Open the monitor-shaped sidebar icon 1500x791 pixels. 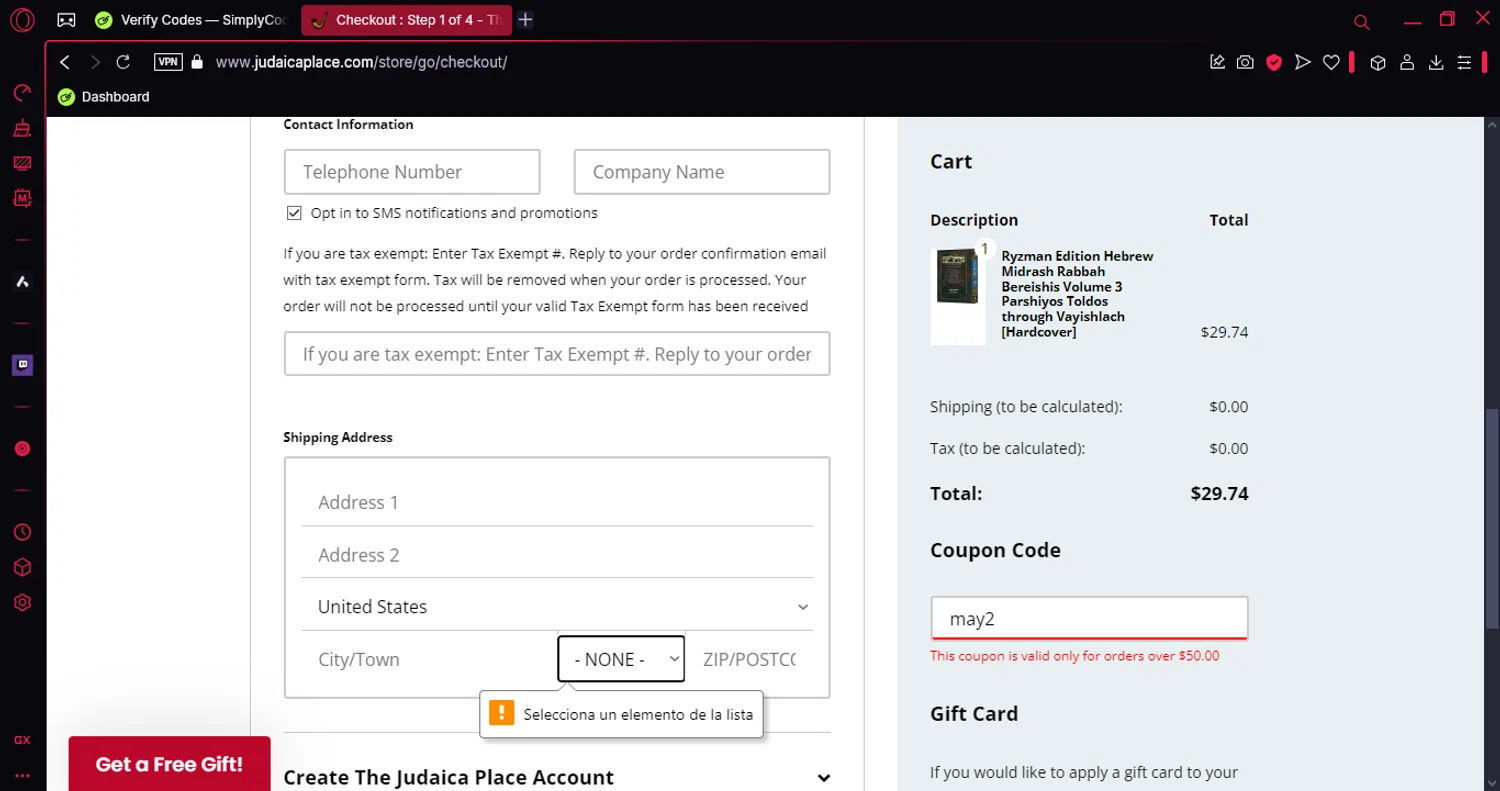pyautogui.click(x=22, y=163)
